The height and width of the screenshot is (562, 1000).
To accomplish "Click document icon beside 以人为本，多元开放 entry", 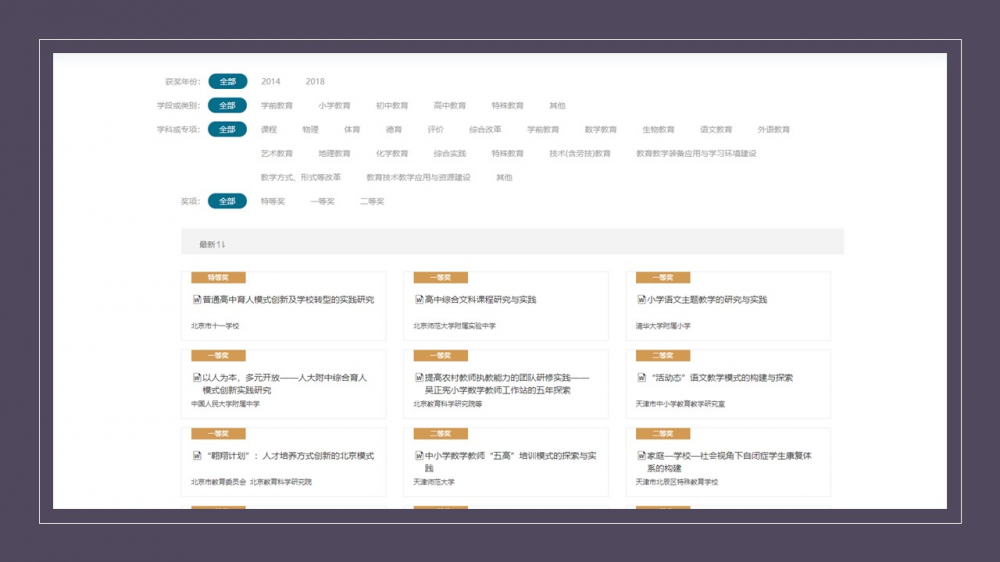I will pyautogui.click(x=197, y=377).
